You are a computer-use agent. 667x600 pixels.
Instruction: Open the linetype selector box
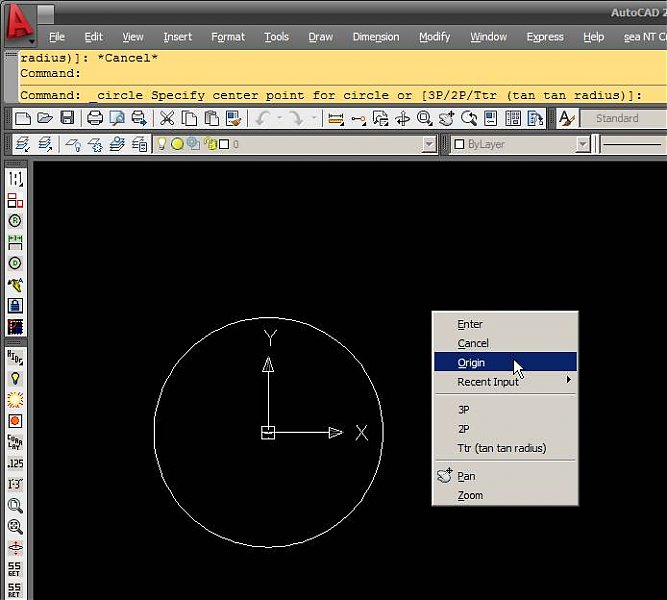(633, 145)
